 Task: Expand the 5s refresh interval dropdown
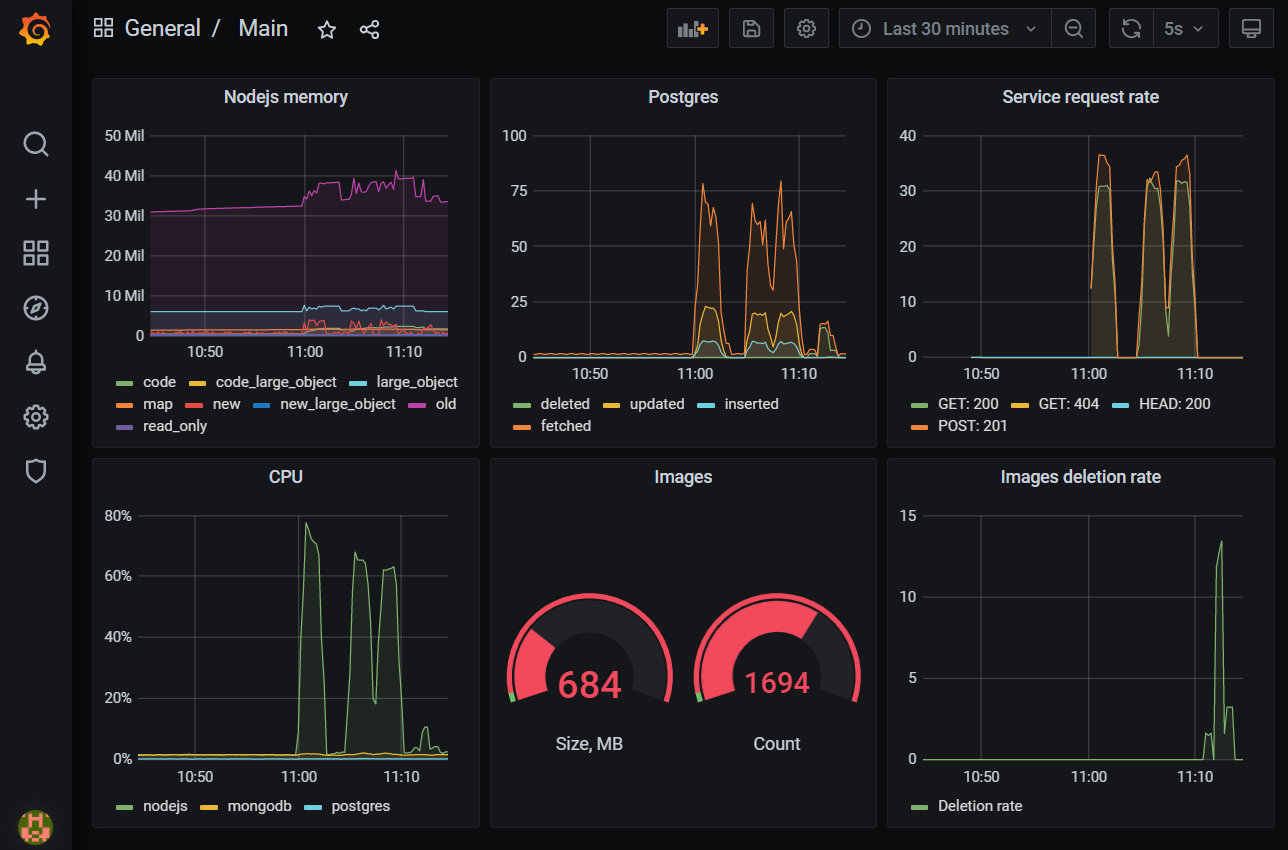tap(1185, 29)
